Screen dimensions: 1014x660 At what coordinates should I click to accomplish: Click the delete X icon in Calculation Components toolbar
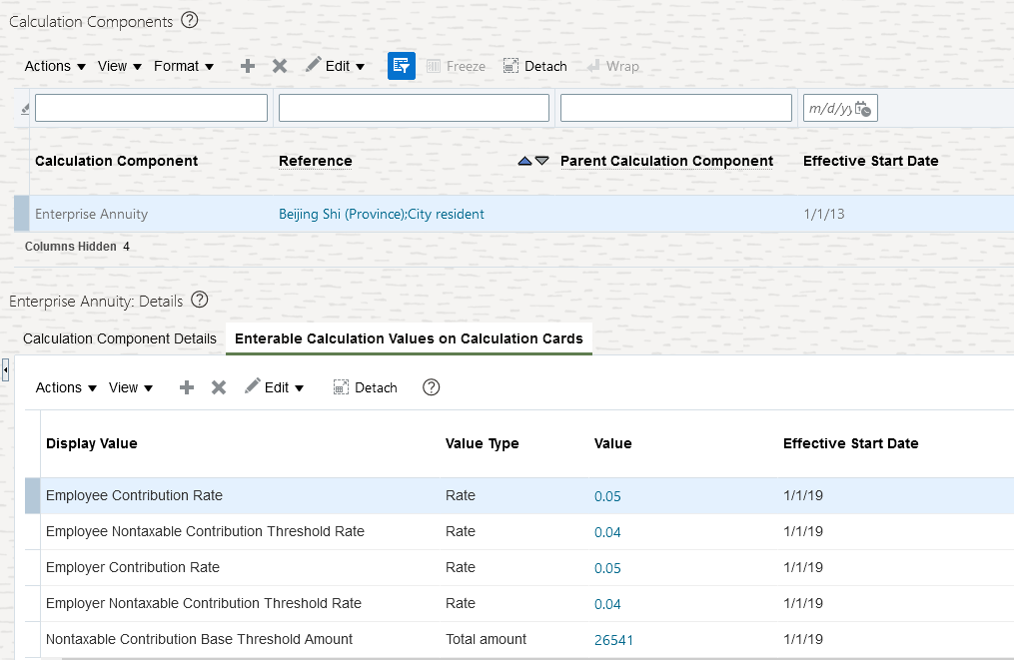280,66
